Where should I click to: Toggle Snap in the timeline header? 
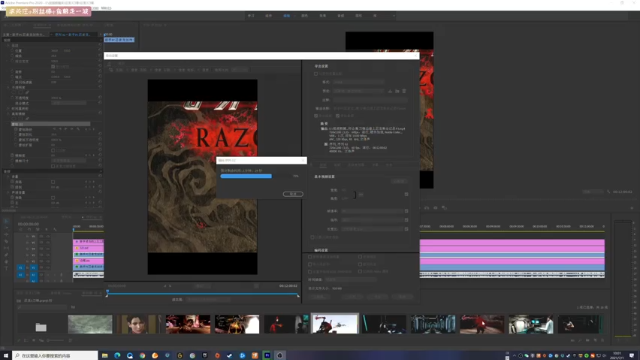click(x=29, y=229)
